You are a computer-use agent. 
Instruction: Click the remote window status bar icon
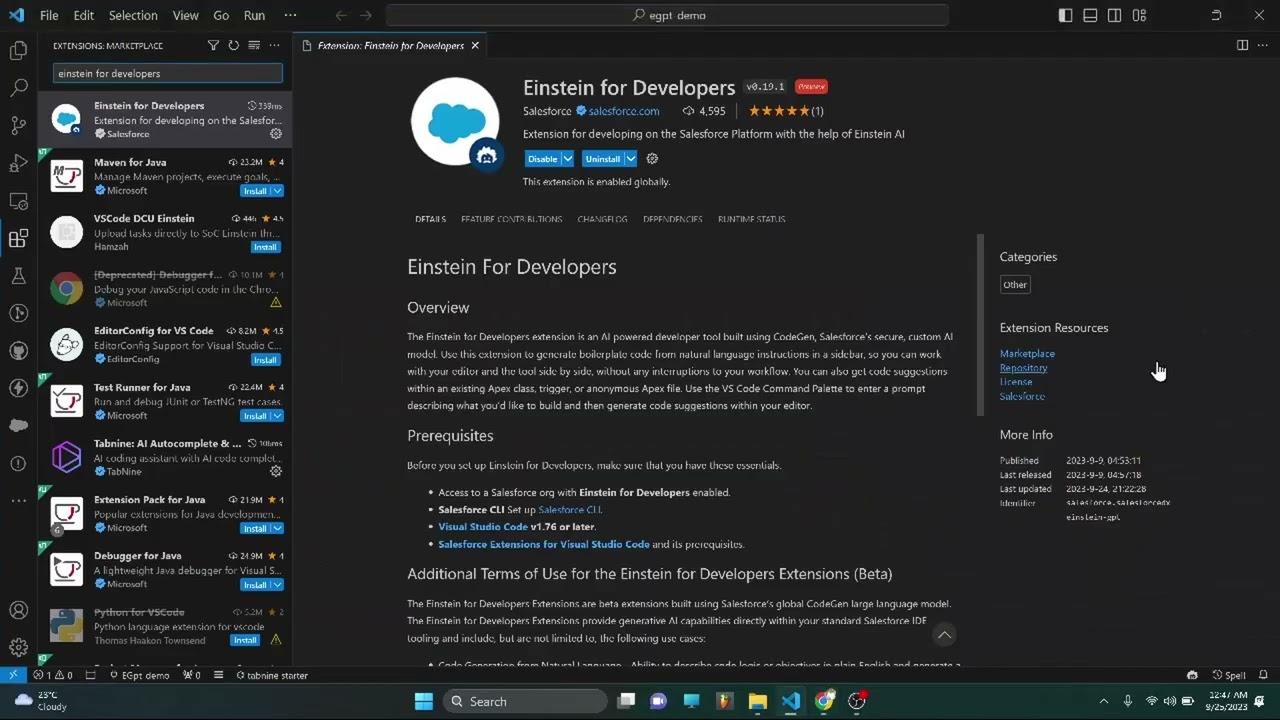pos(13,675)
